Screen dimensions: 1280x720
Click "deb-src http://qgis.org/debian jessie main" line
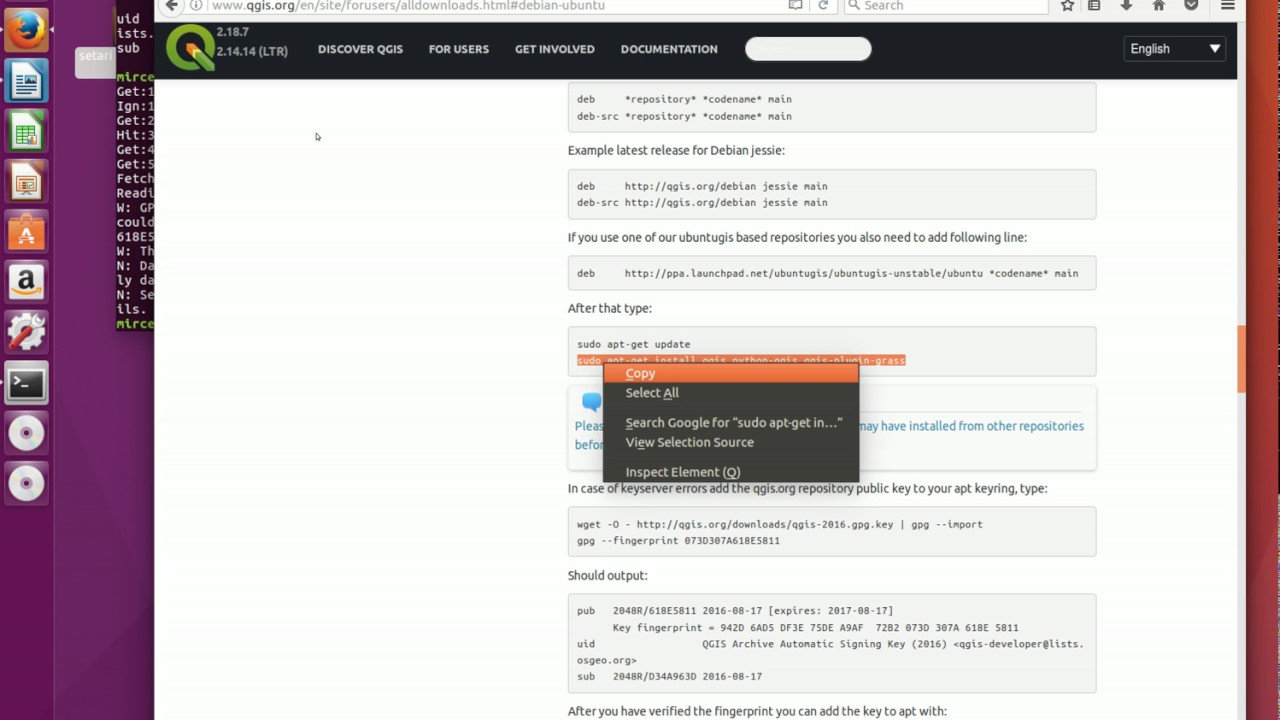click(x=702, y=203)
